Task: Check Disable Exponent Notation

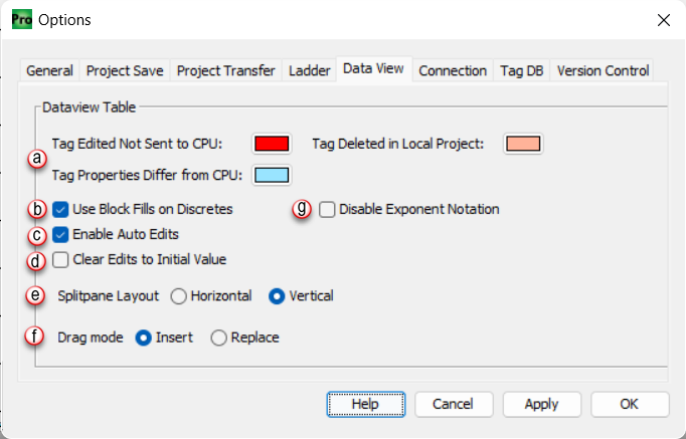Action: coord(327,210)
